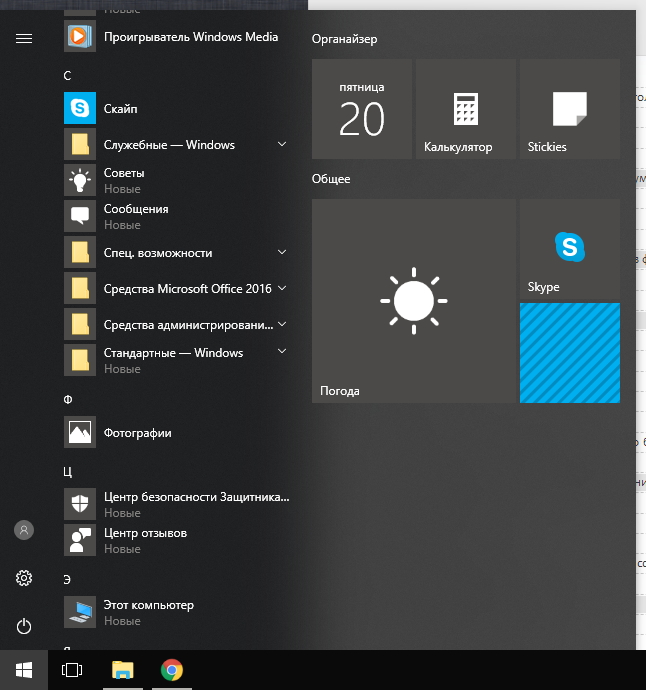The height and width of the screenshot is (690, 646).
Task: Select the Этот компьютер text label
Action: (149, 605)
